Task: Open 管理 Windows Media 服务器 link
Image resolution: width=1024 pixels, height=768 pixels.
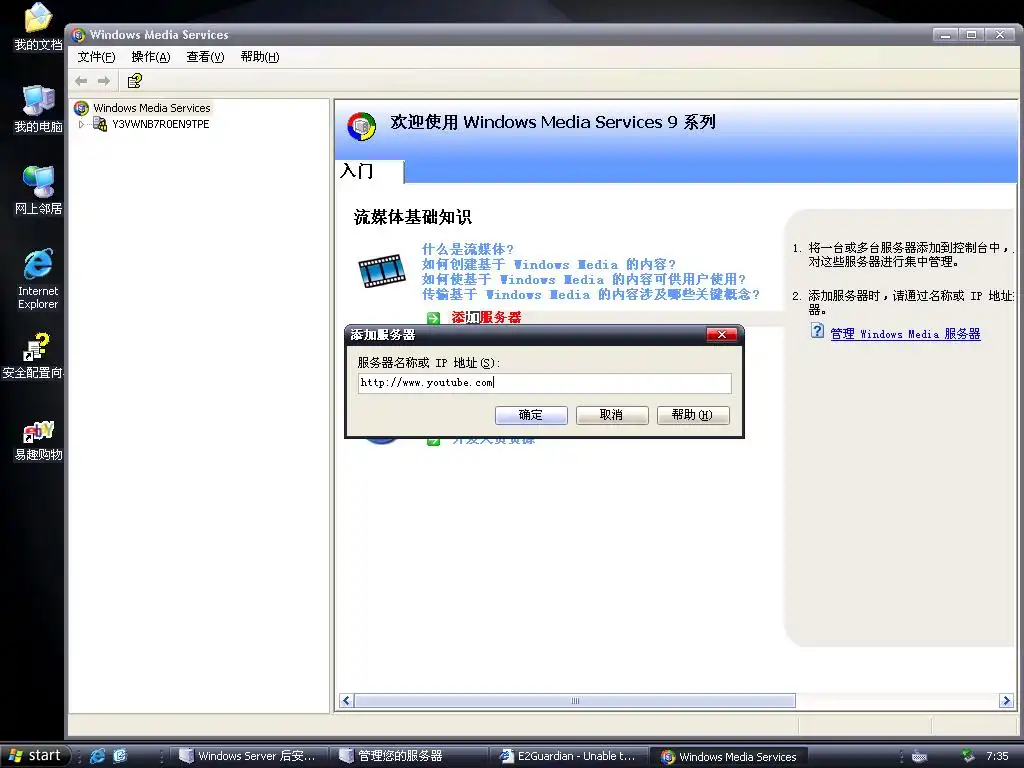Action: (x=905, y=334)
